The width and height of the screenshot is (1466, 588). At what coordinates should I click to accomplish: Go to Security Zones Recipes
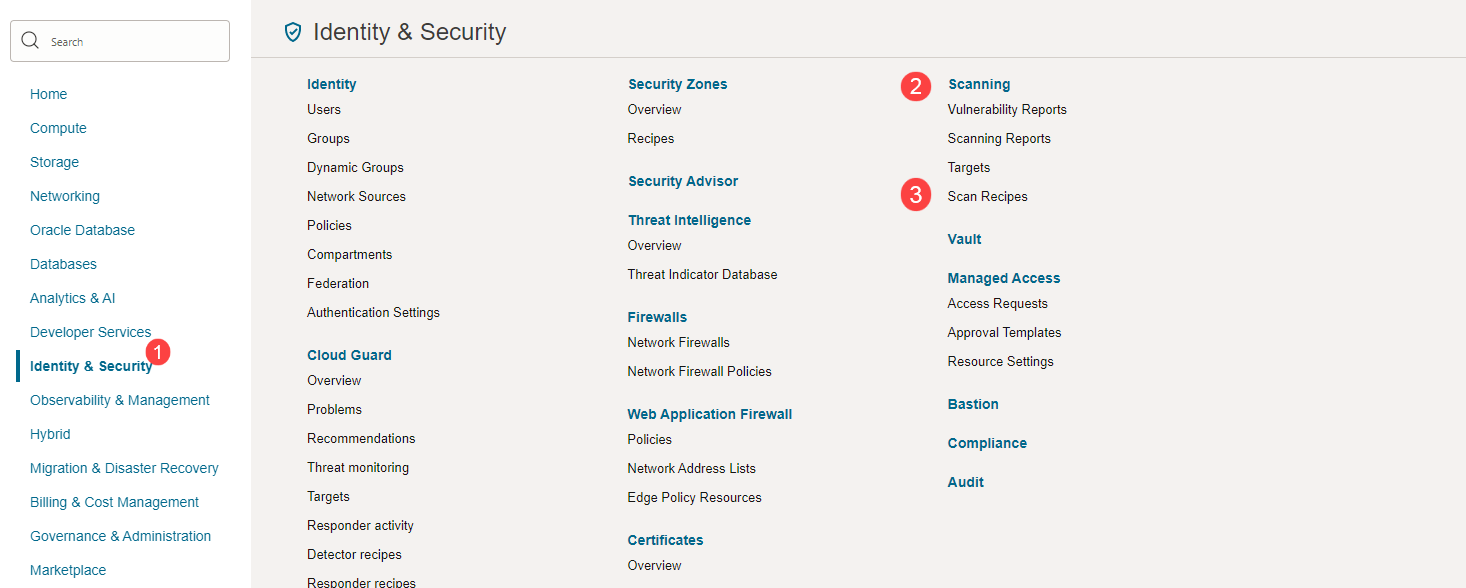coord(651,138)
